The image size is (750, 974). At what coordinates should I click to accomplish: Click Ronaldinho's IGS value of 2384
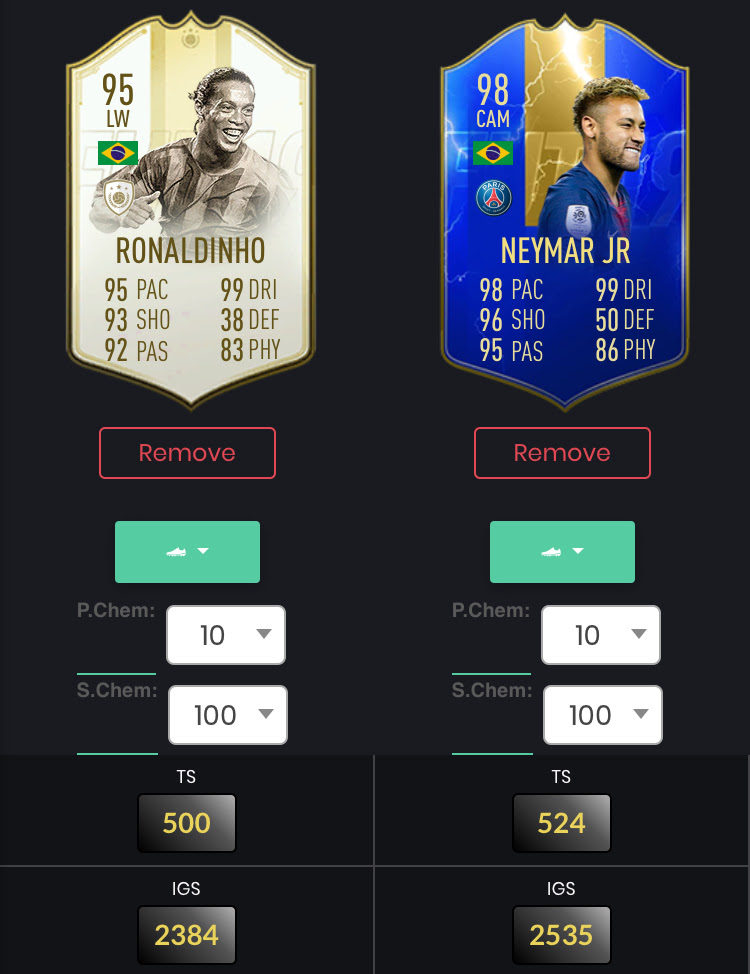point(186,935)
